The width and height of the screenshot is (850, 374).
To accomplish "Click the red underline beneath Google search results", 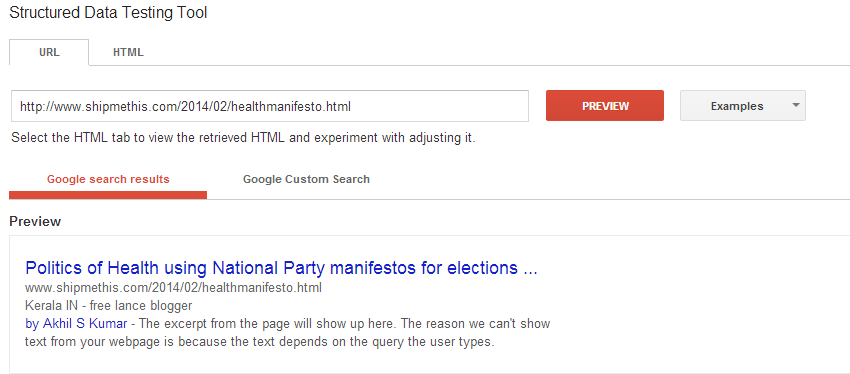I will pyautogui.click(x=108, y=195).
